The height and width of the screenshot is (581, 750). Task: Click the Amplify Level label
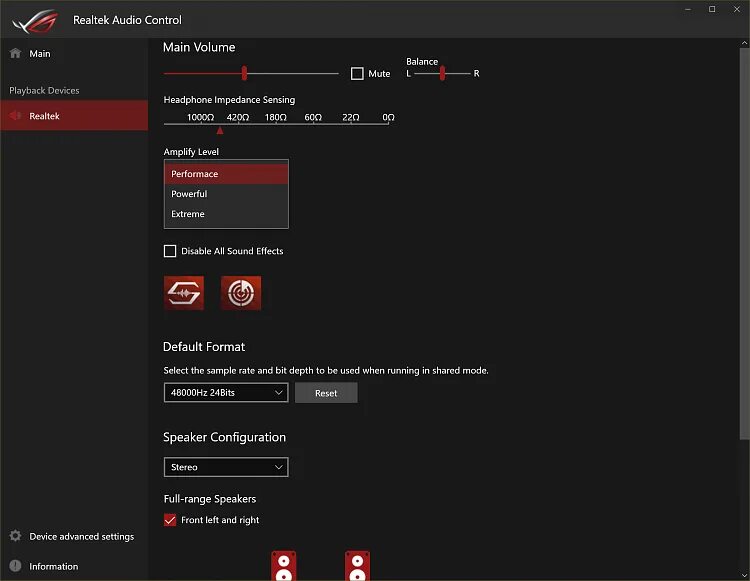click(191, 152)
